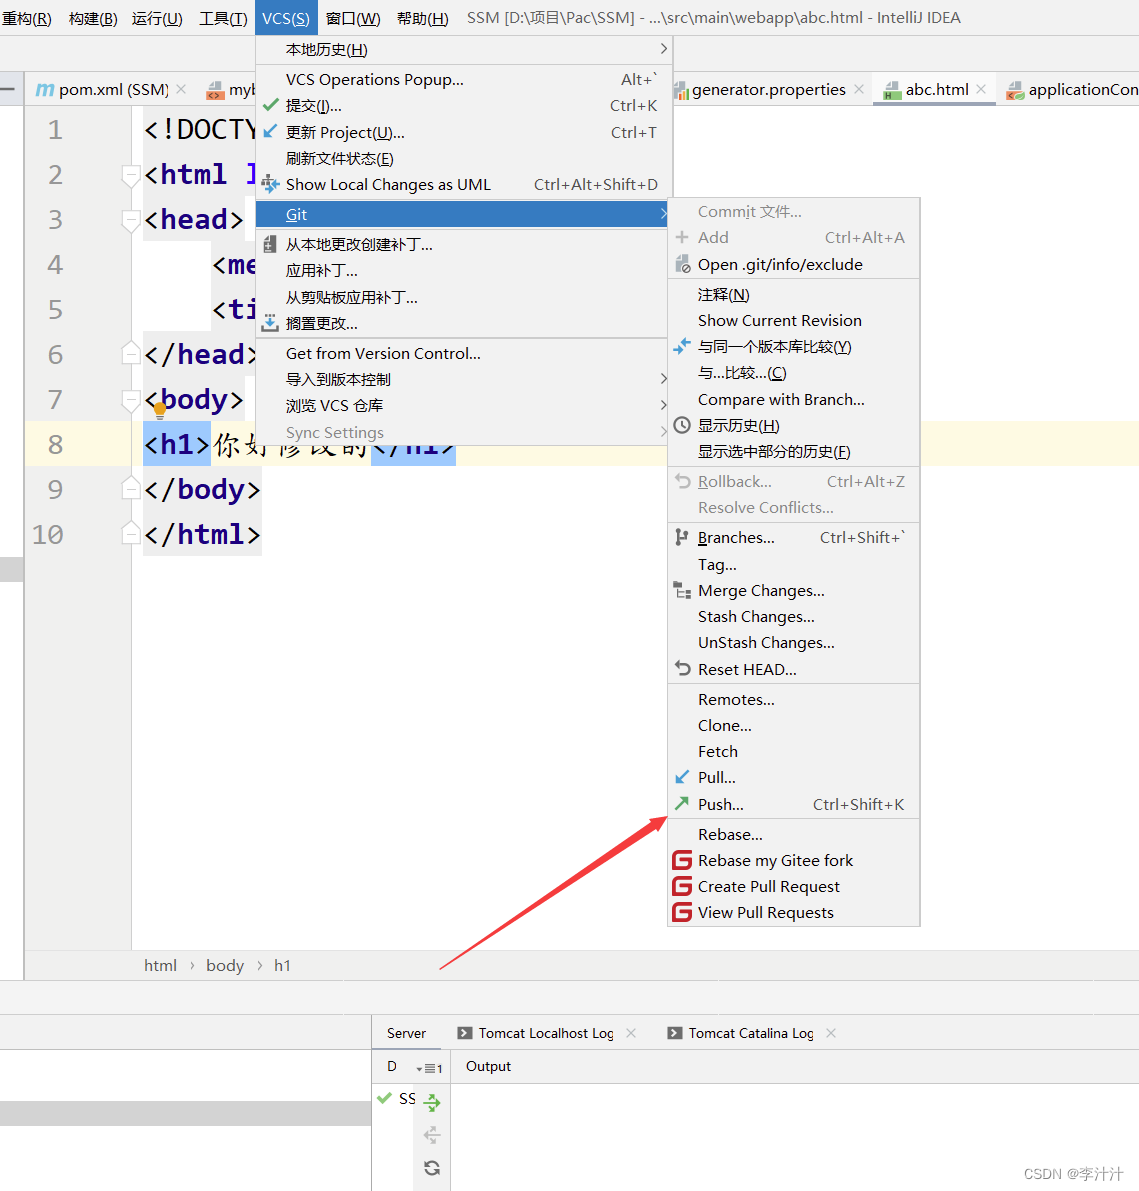
Task: Click the Reset HEAD icon
Action: pyautogui.click(x=682, y=668)
